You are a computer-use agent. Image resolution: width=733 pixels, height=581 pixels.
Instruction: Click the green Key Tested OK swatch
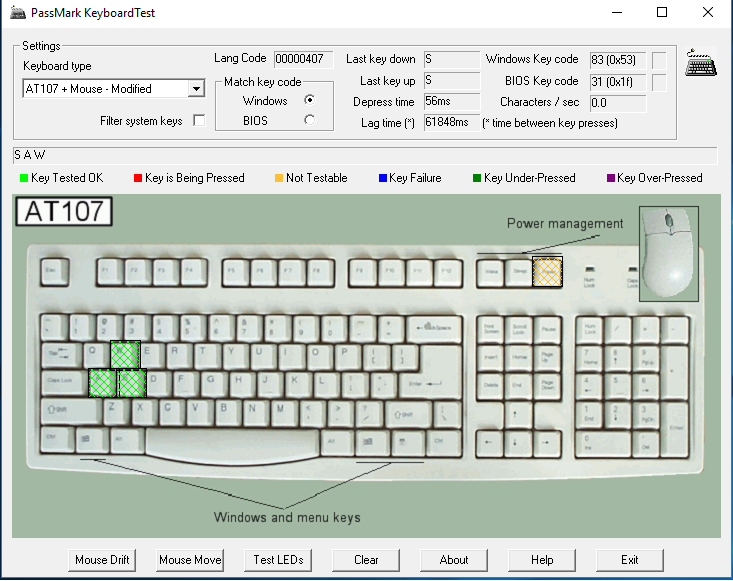[x=24, y=178]
